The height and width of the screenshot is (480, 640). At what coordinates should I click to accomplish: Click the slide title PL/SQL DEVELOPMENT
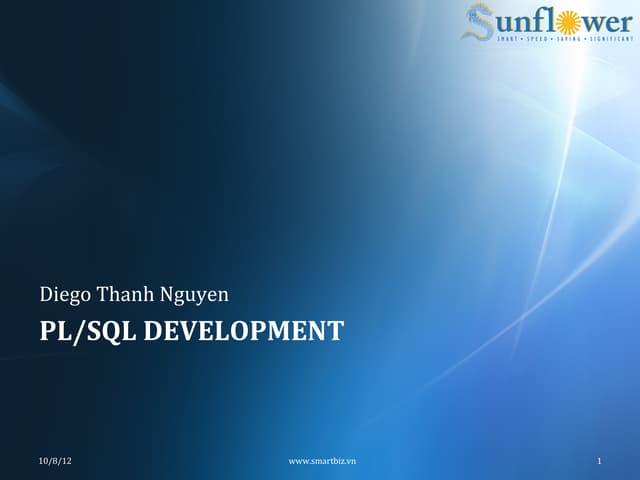pos(191,331)
